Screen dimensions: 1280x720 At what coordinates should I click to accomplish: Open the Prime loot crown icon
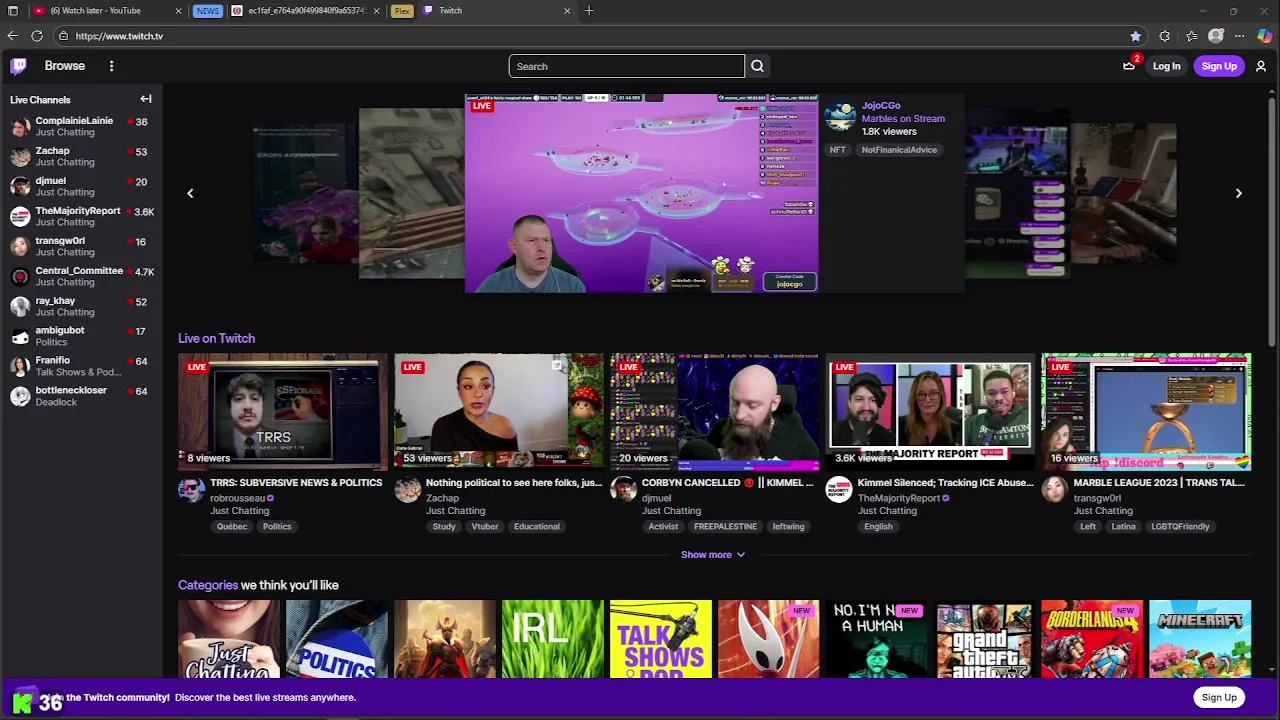1129,66
